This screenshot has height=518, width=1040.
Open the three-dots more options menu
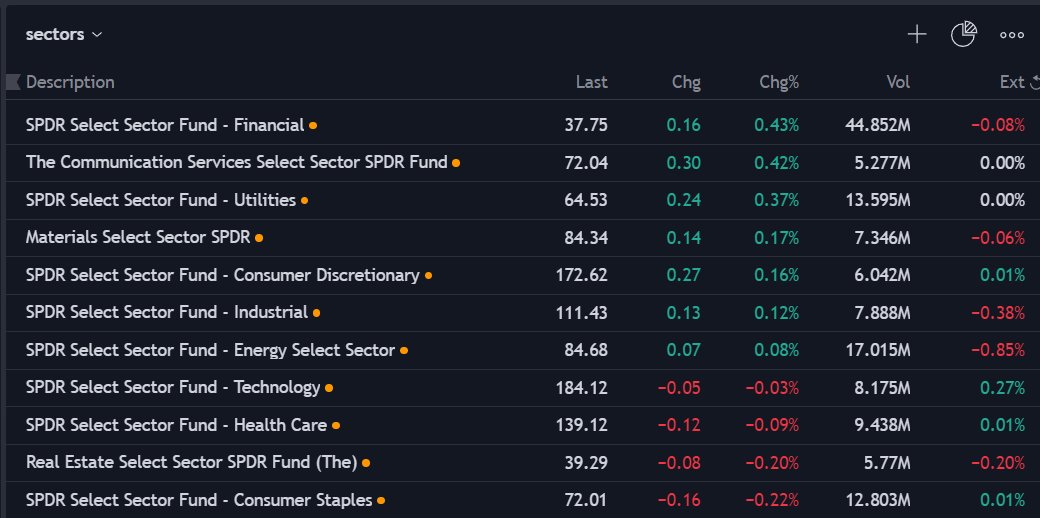coord(1011,35)
